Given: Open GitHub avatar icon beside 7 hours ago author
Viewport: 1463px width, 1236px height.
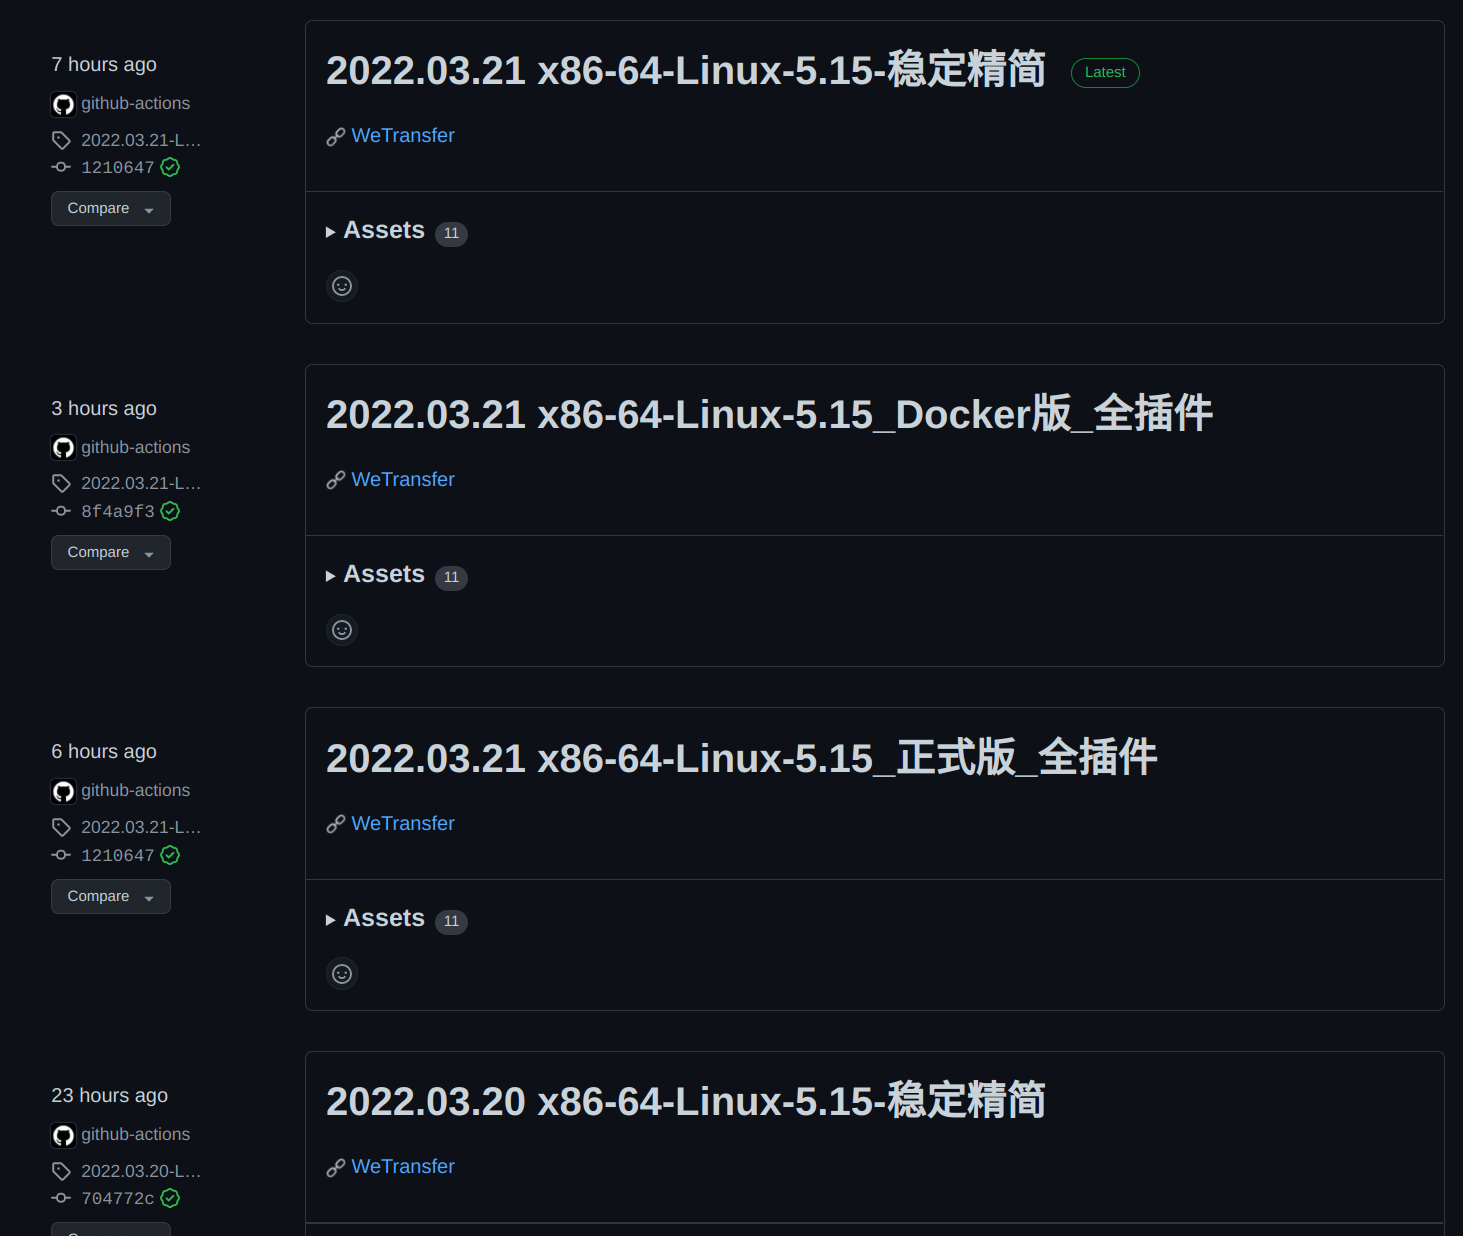Looking at the screenshot, I should [63, 104].
